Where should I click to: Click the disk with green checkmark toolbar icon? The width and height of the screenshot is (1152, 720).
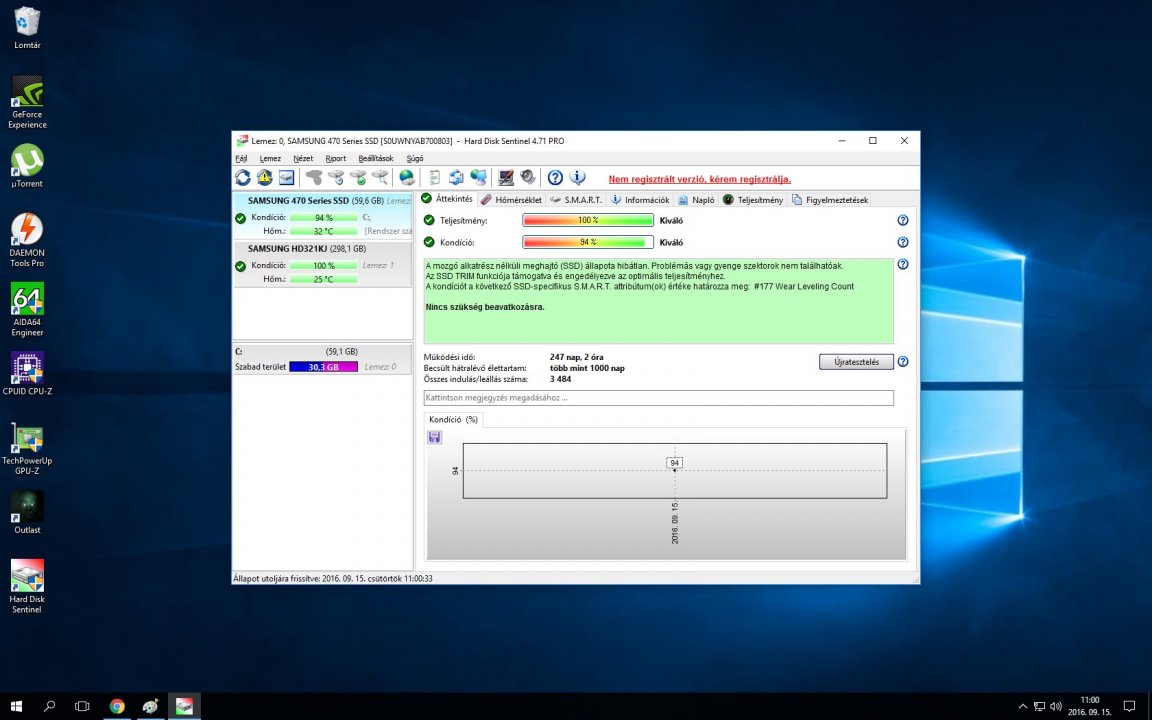358,177
